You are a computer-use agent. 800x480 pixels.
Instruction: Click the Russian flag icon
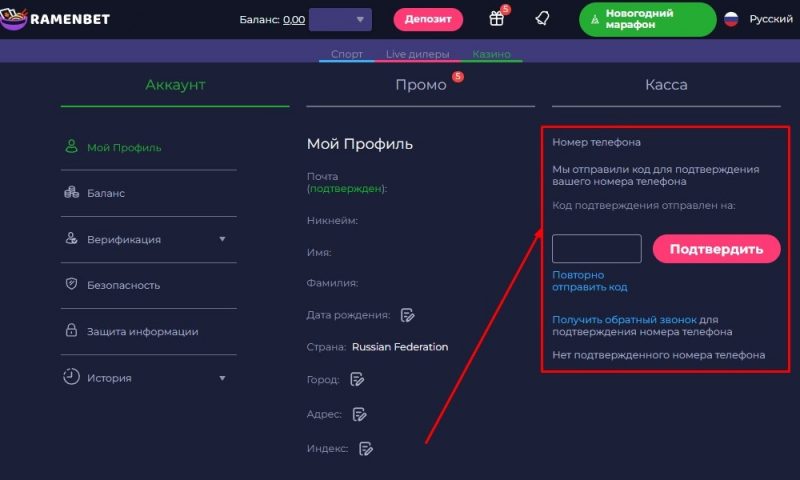click(731, 19)
